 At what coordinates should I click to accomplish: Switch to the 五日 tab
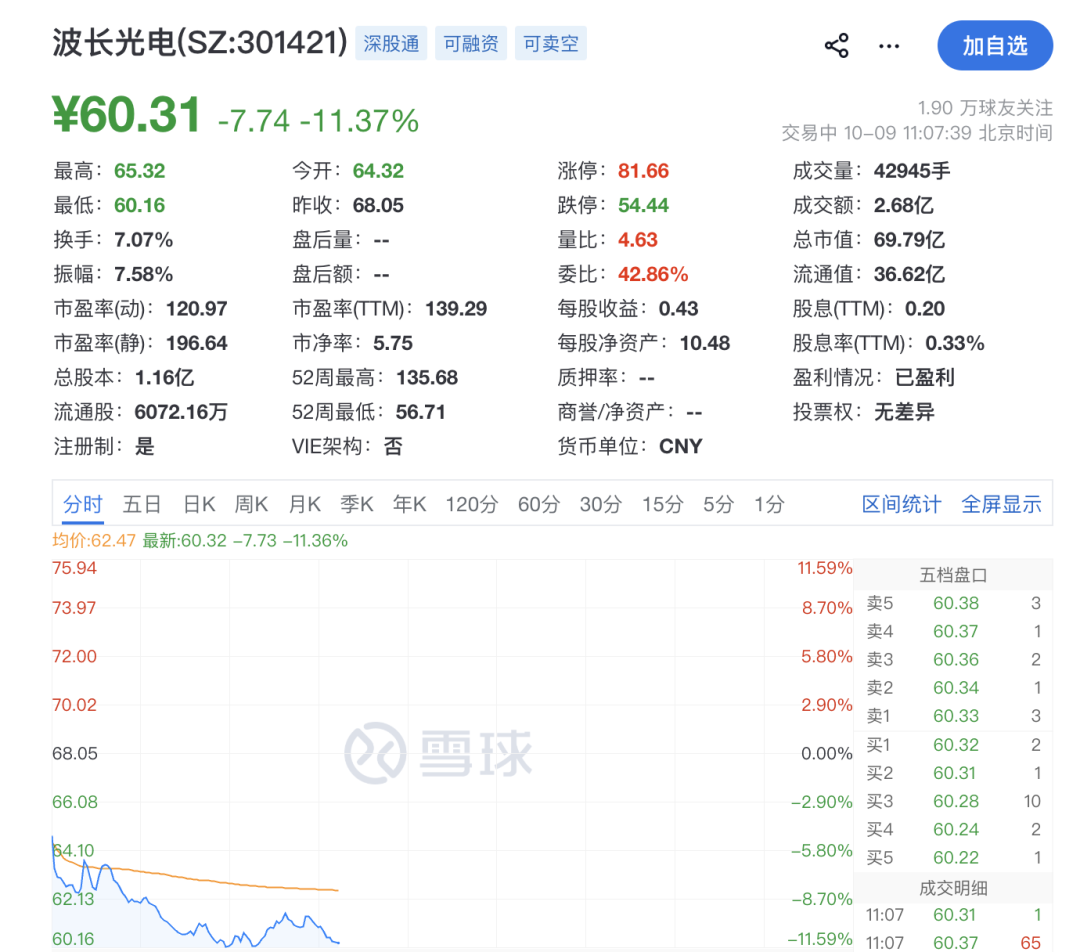pos(142,504)
